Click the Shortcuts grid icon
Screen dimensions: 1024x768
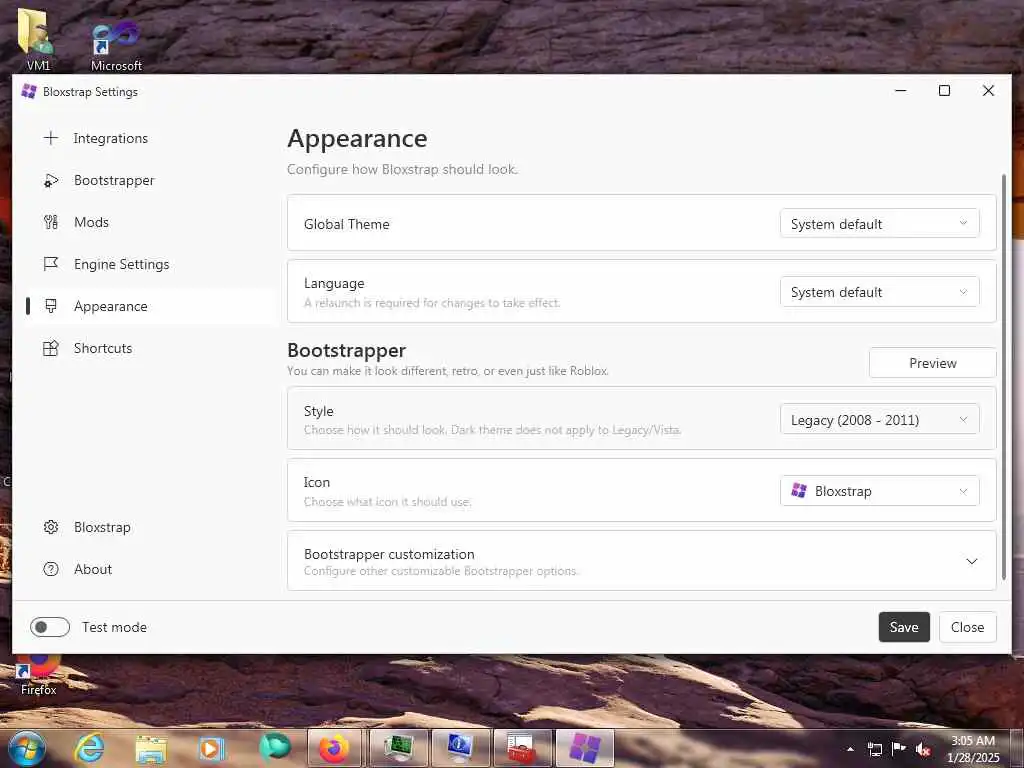[x=51, y=348]
